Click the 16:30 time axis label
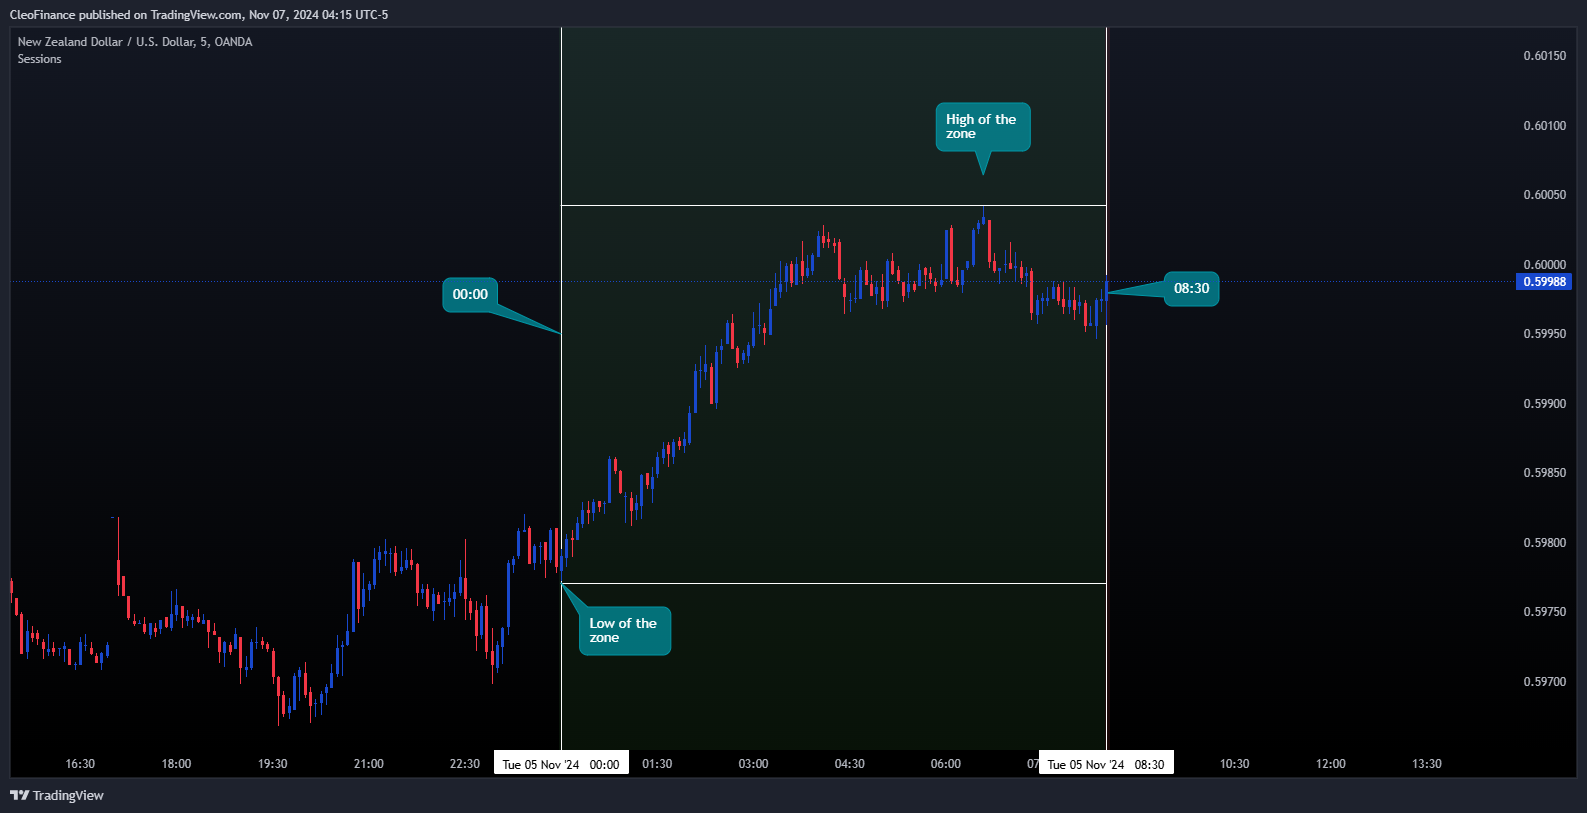The image size is (1587, 813). (x=80, y=764)
